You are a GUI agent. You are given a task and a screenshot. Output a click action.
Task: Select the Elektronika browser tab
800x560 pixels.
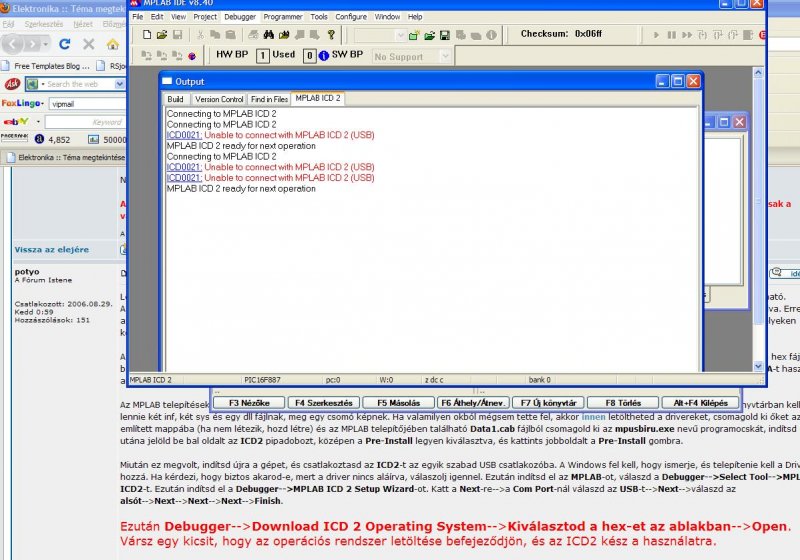(65, 157)
